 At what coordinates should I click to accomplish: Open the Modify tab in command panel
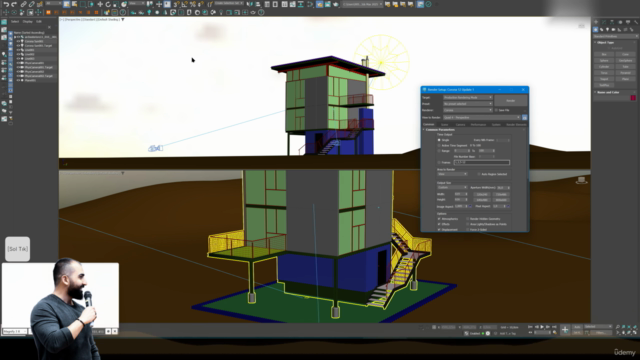pos(604,22)
